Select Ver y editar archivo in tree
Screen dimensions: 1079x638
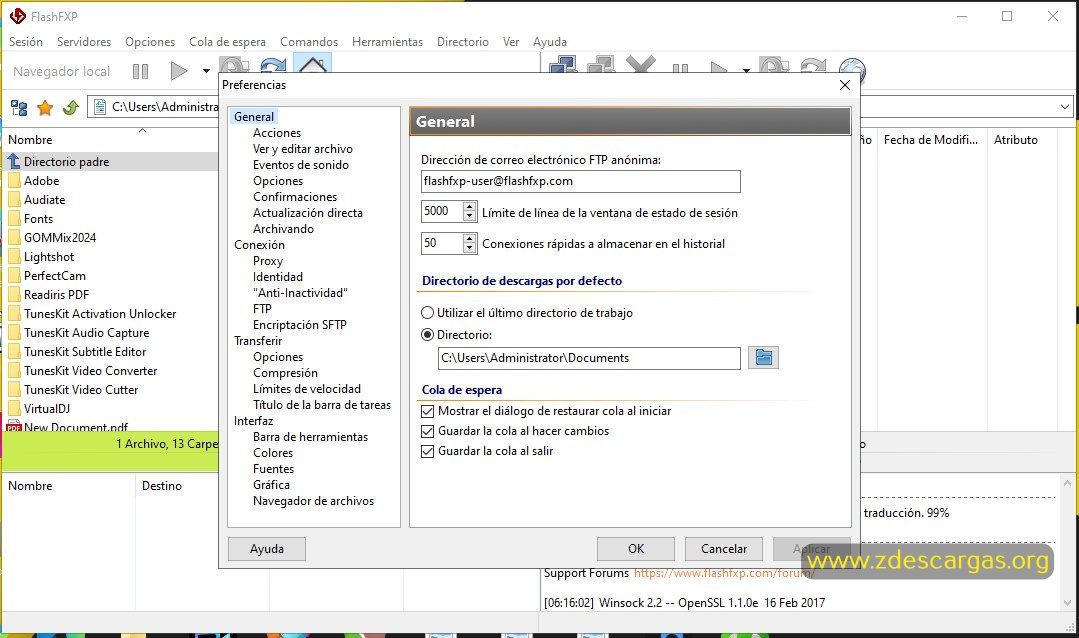click(x=303, y=149)
